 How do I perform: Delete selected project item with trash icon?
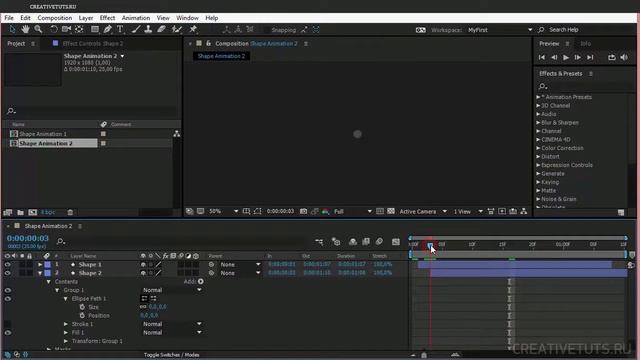coord(70,212)
